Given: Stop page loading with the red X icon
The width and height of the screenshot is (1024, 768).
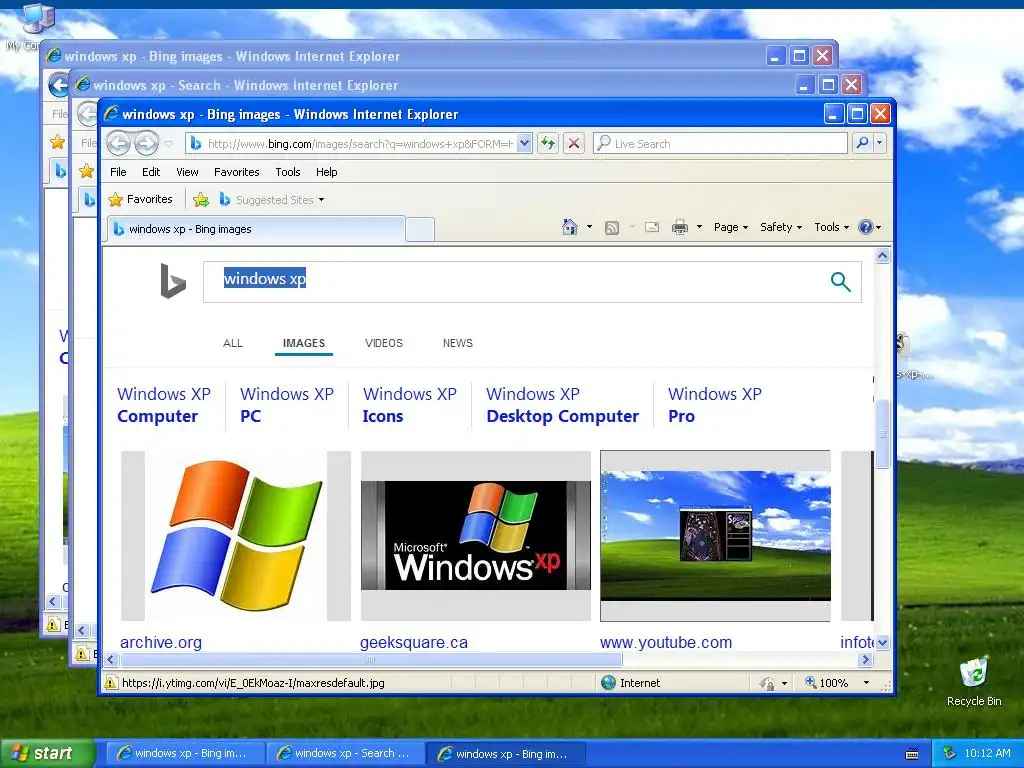Looking at the screenshot, I should click(573, 143).
